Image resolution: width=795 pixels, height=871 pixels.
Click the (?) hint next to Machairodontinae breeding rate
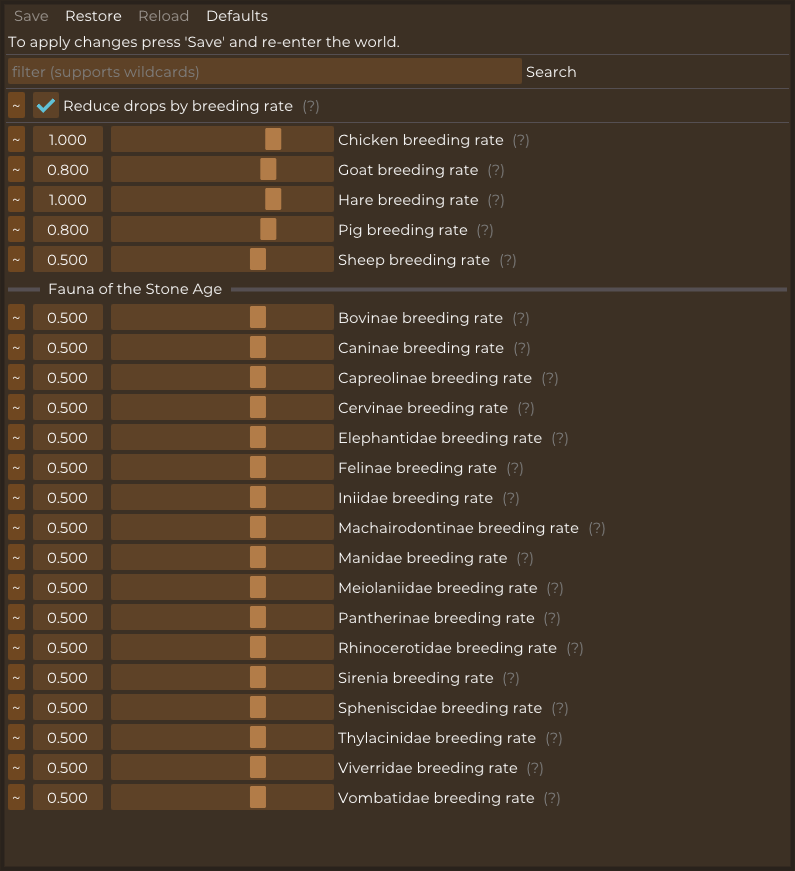pos(597,528)
